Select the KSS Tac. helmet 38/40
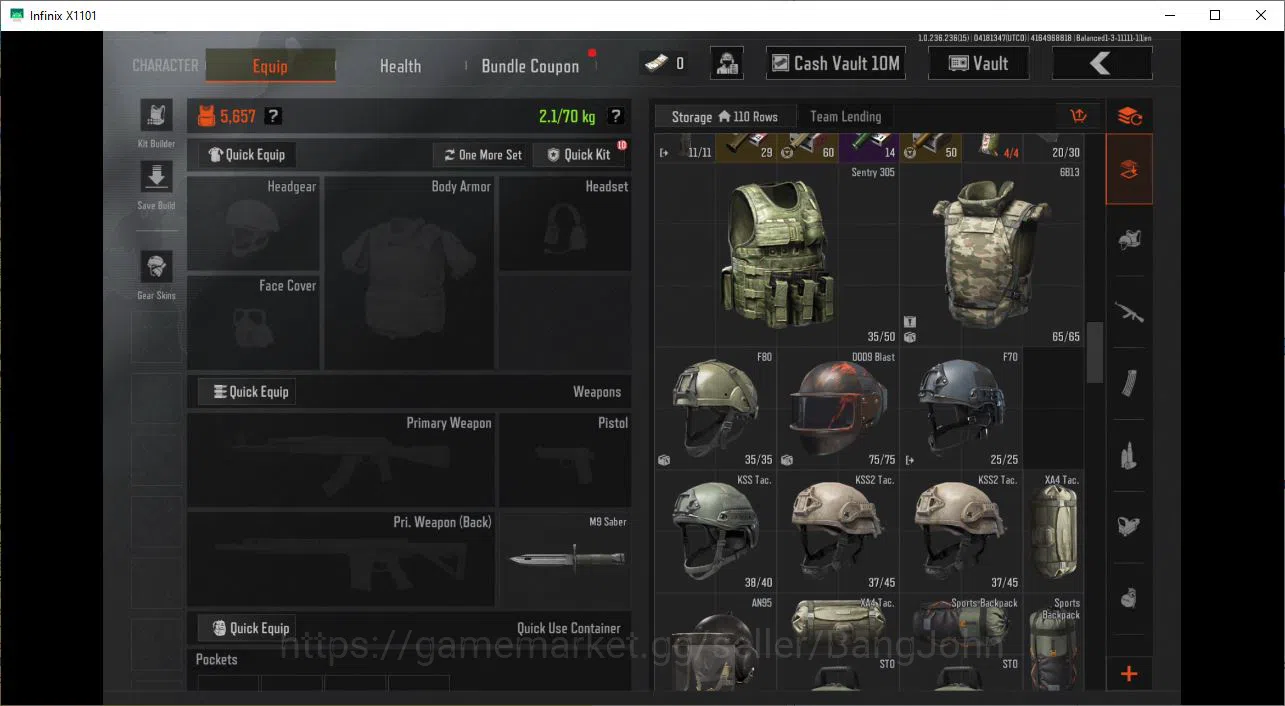Viewport: 1285px width, 706px height. coord(716,531)
